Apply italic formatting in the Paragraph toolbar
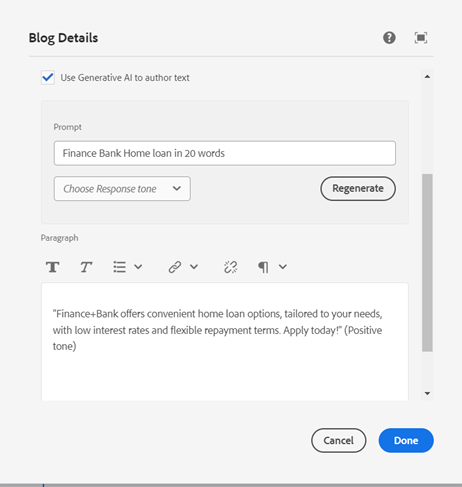The image size is (462, 487). tap(86, 267)
